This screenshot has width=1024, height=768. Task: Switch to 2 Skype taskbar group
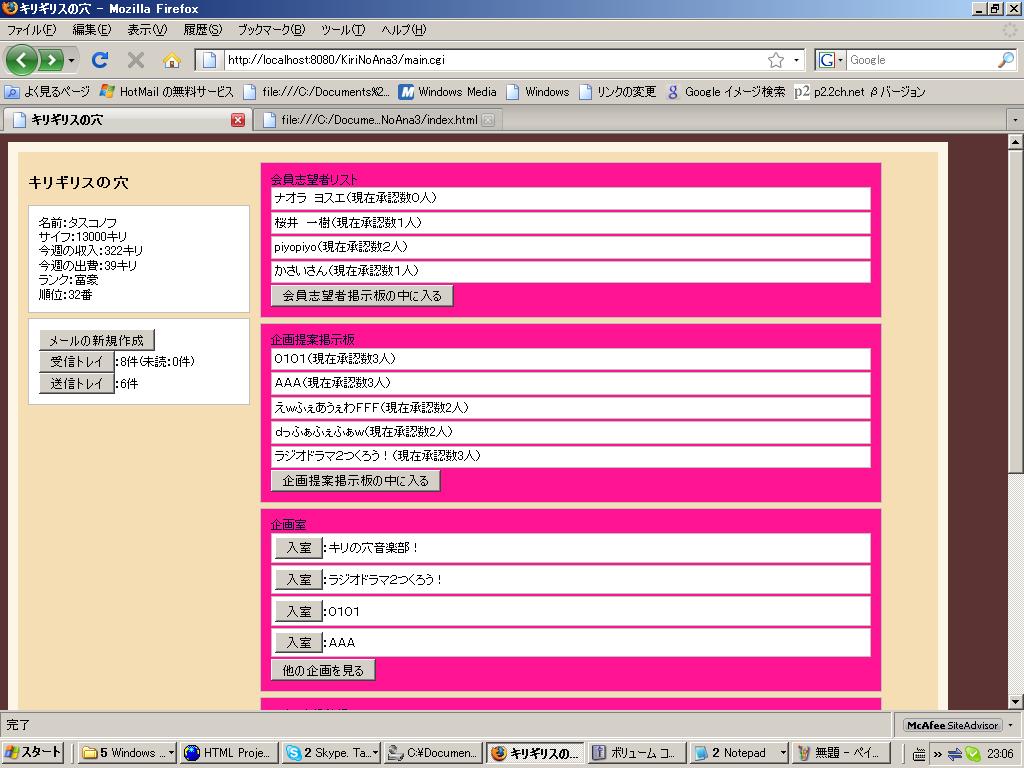pos(332,753)
